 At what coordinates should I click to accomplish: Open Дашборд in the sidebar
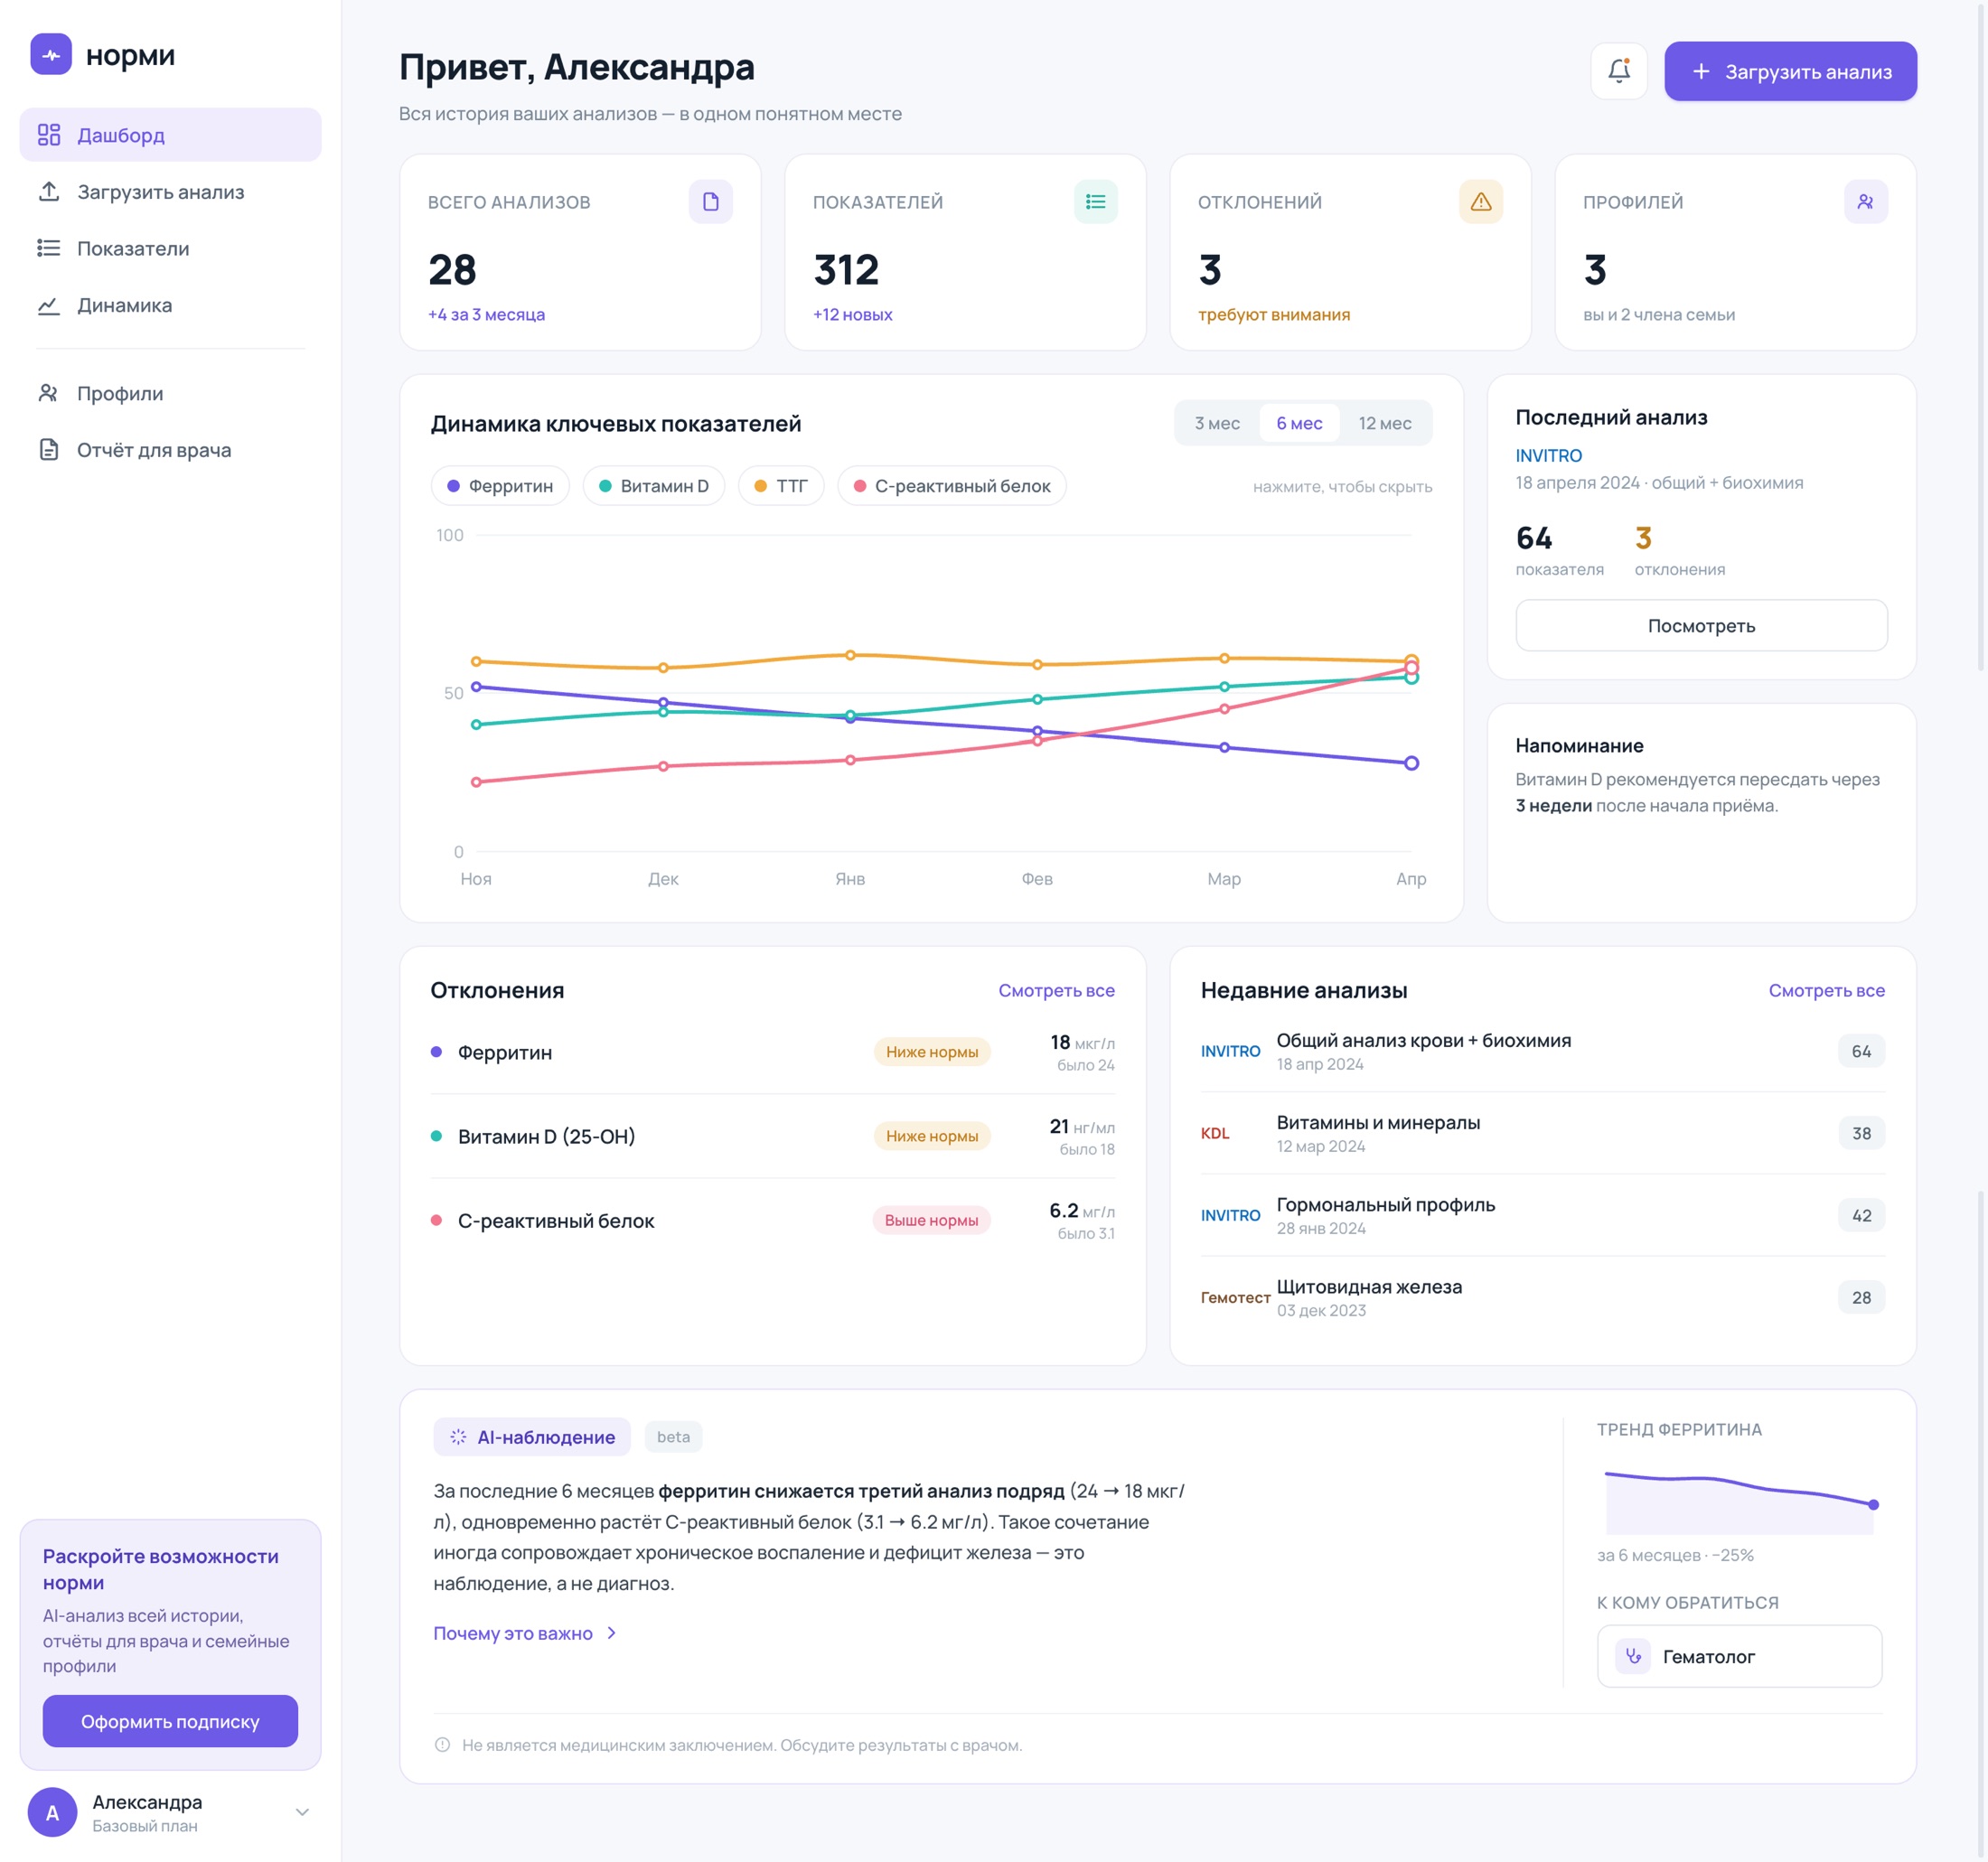[170, 135]
